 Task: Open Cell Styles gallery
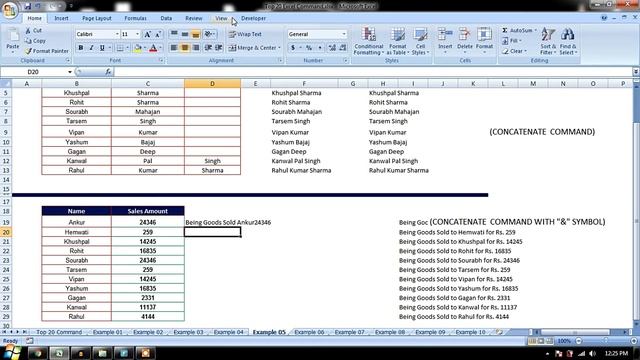[x=420, y=41]
